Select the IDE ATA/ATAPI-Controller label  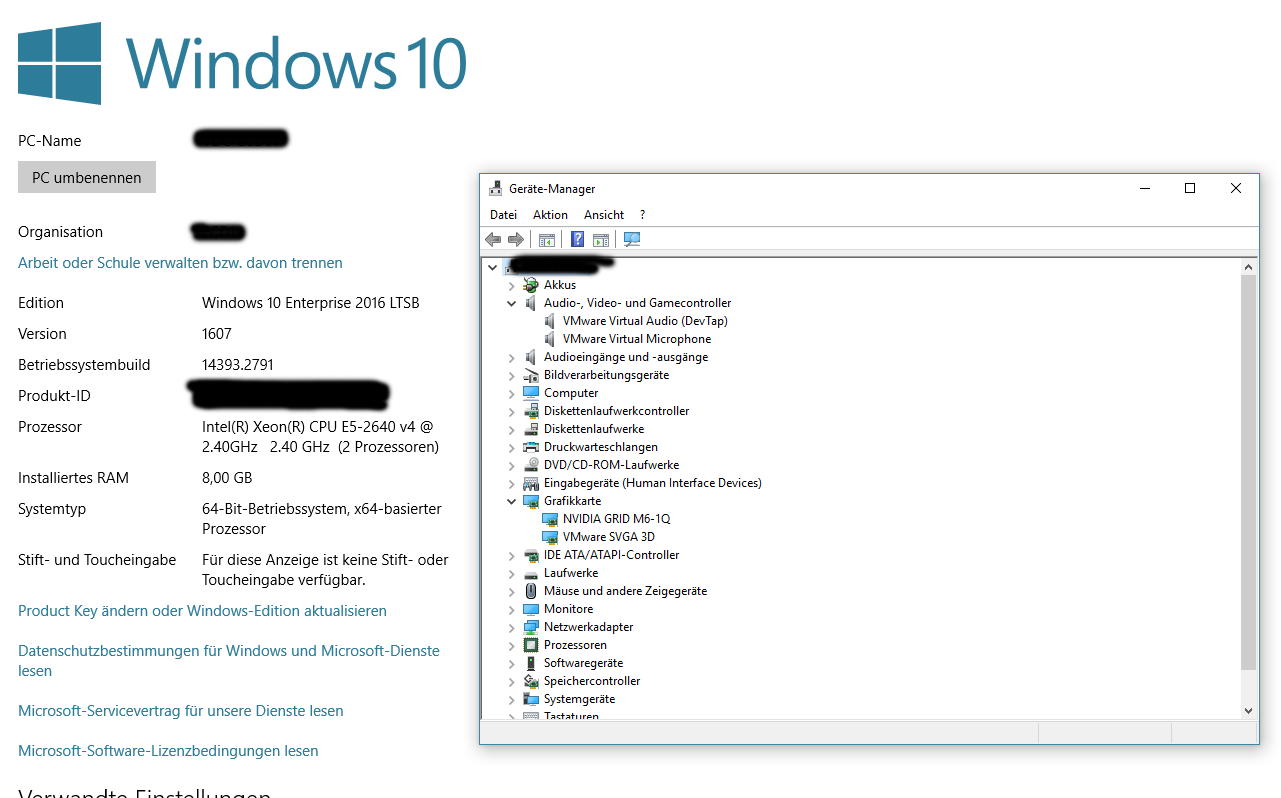[612, 555]
